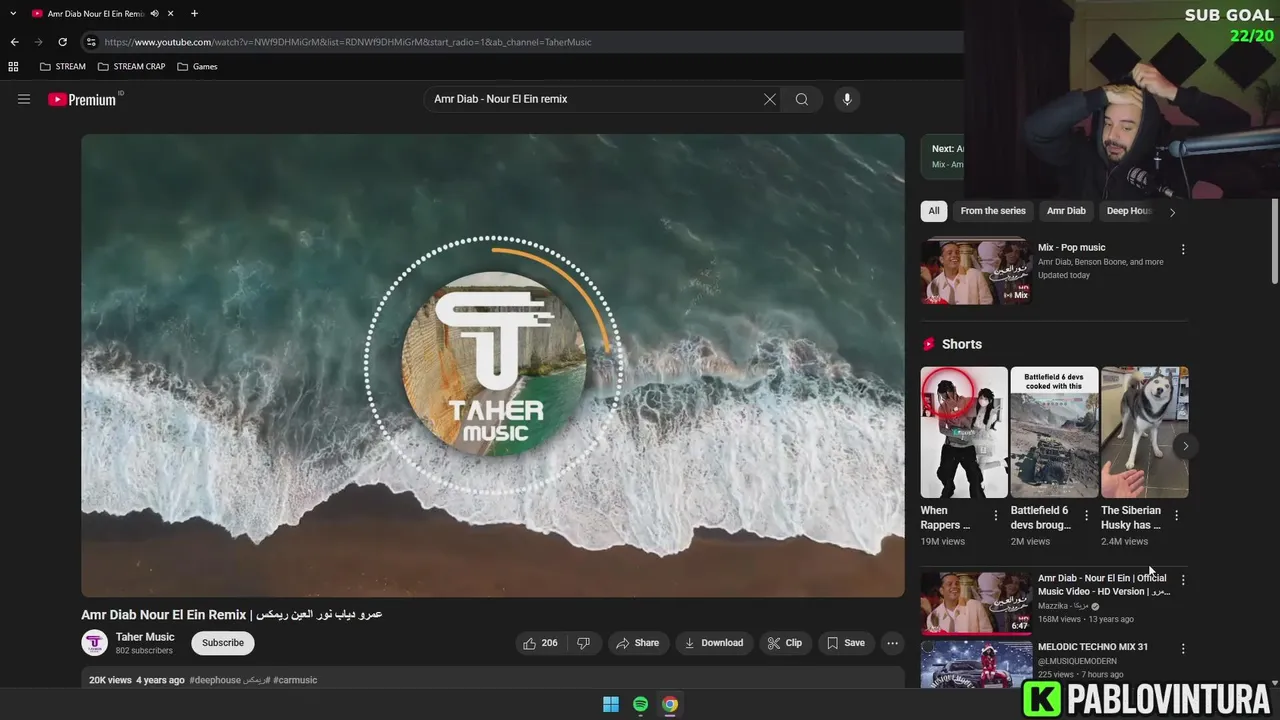Open the YouTube hamburger guide menu
Viewport: 1280px width, 720px height.
(24, 99)
